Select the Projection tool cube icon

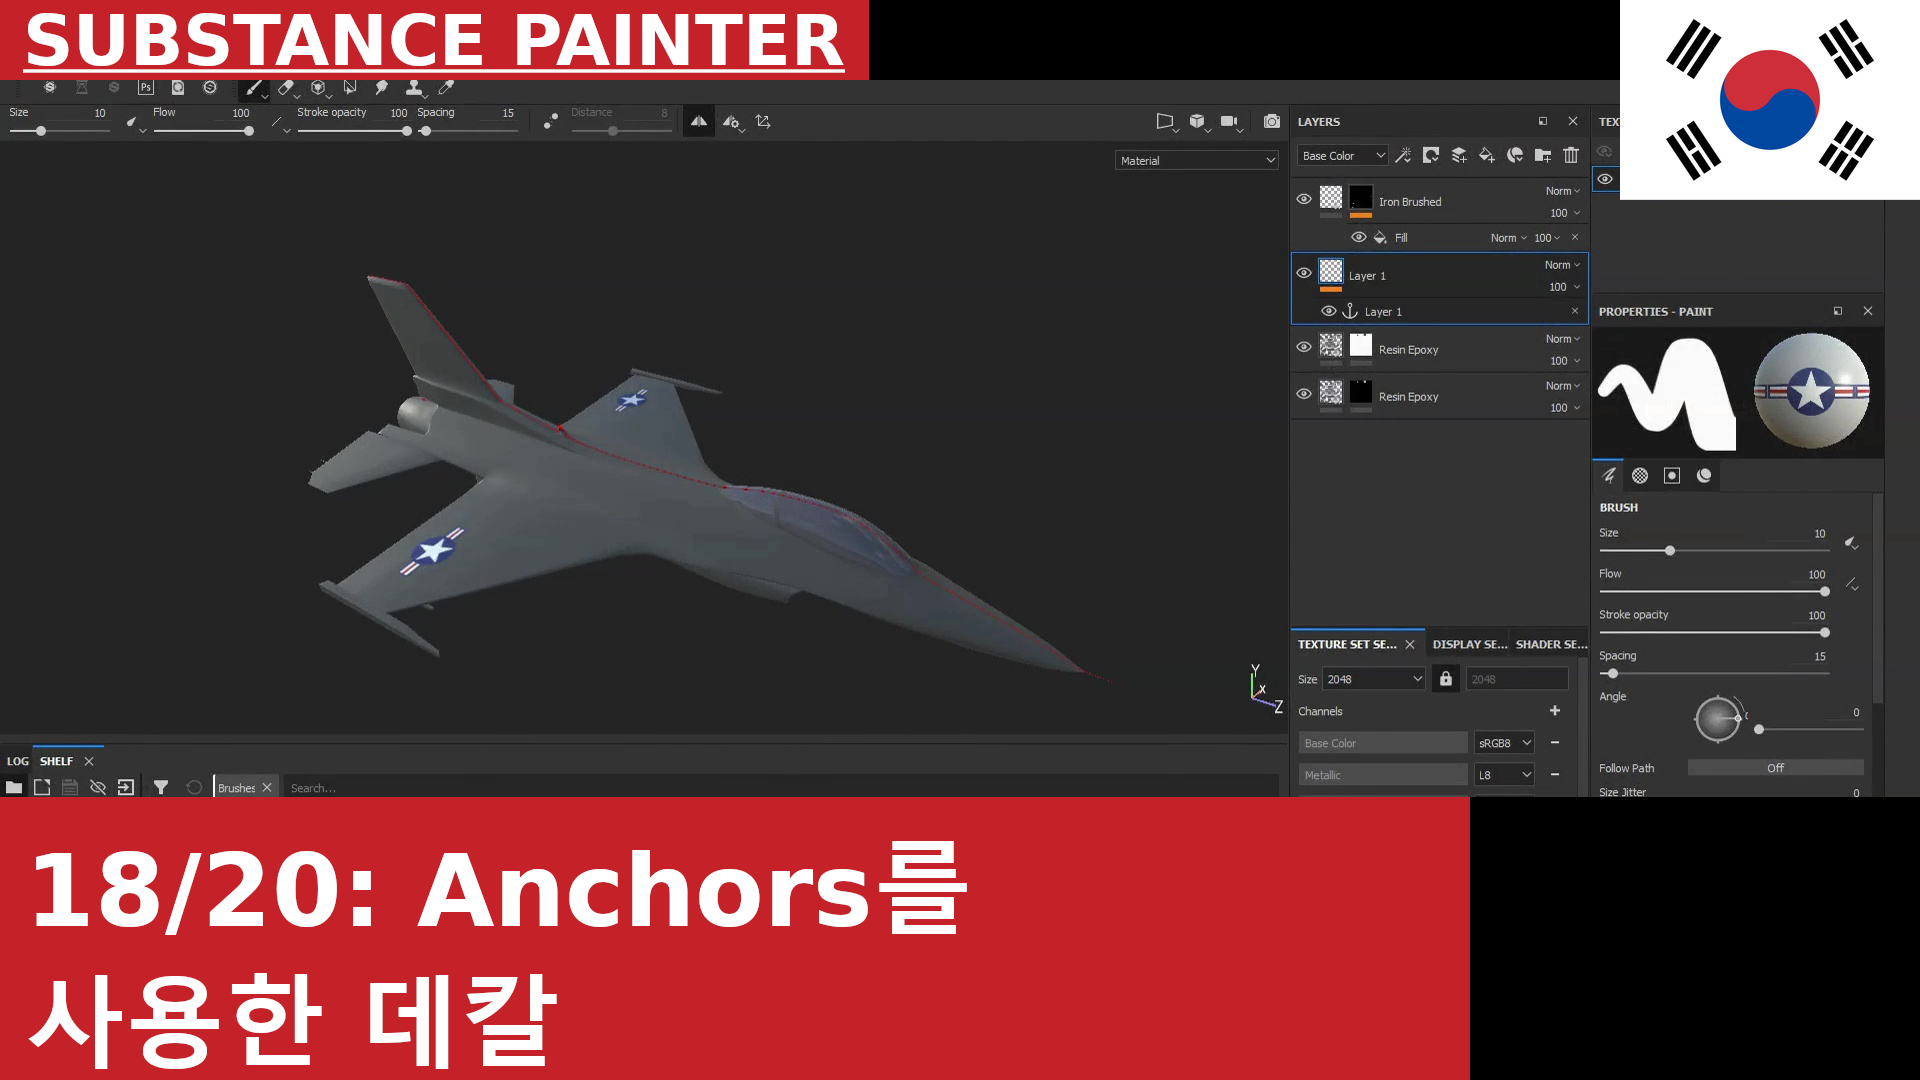click(x=318, y=88)
